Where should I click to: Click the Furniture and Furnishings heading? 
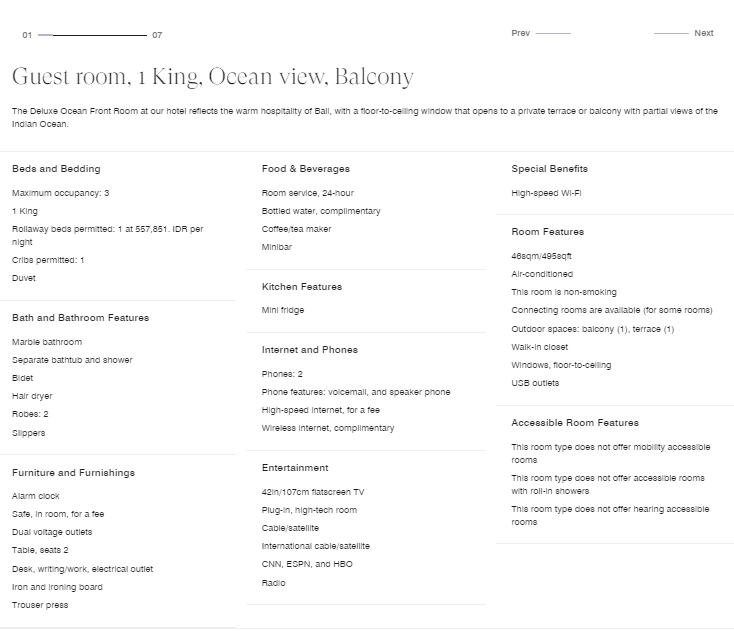coord(73,473)
